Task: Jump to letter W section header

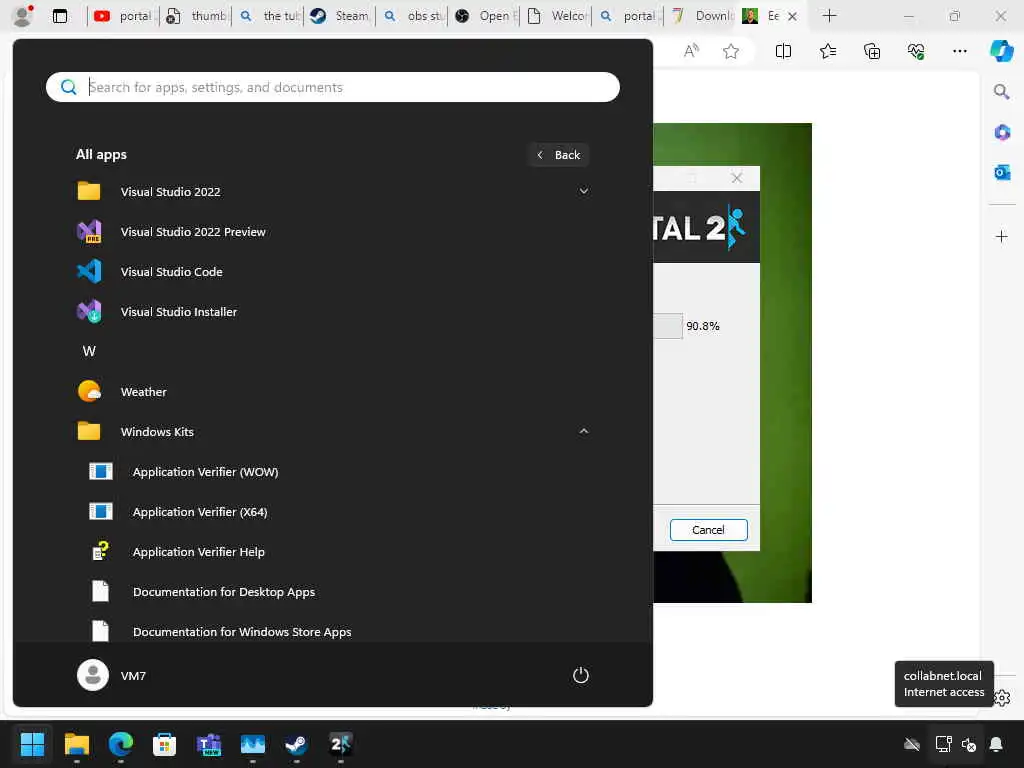Action: (x=89, y=351)
